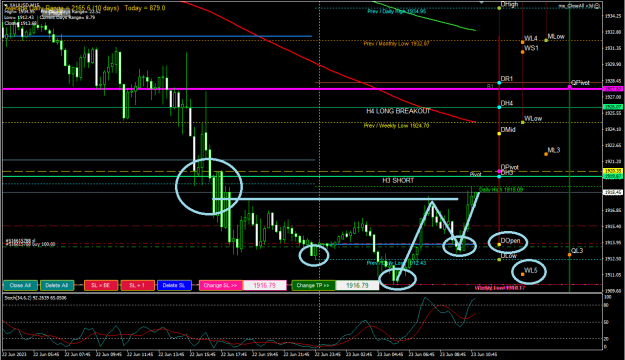625x360 pixels.
Task: Click the WL4 level label
Action: pyautogui.click(x=531, y=38)
